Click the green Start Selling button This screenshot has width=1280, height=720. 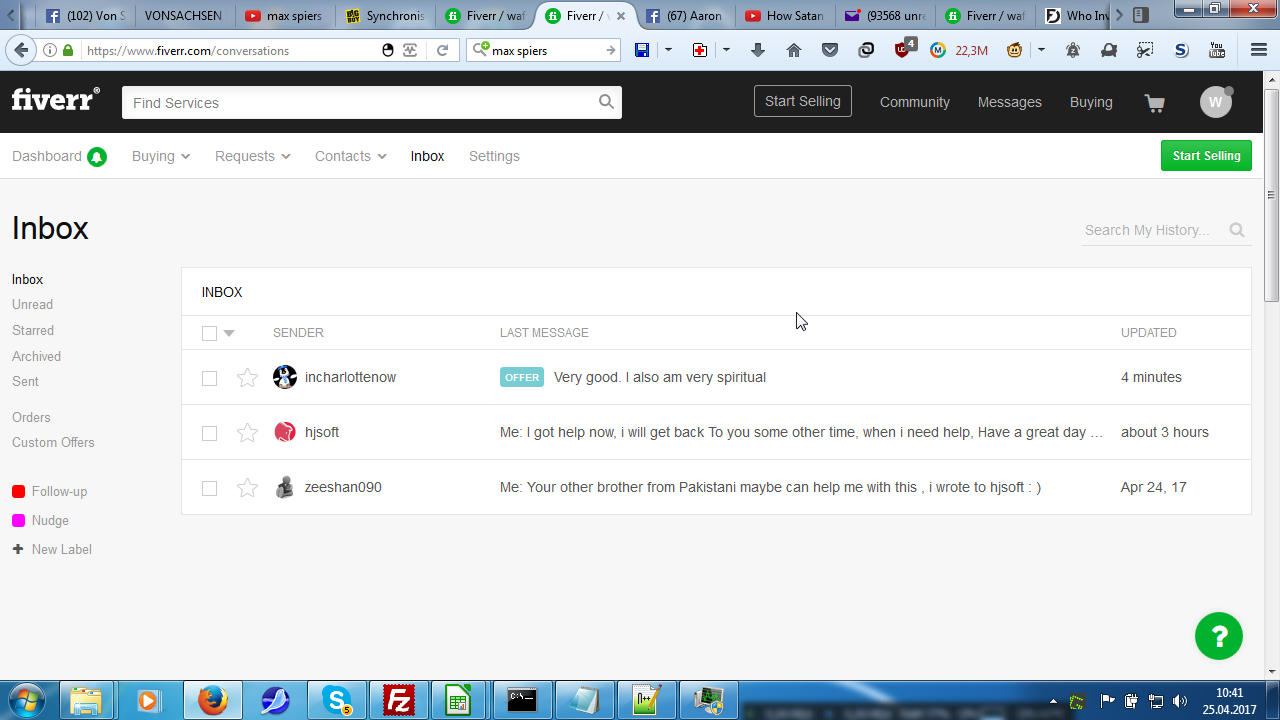[x=1206, y=156]
